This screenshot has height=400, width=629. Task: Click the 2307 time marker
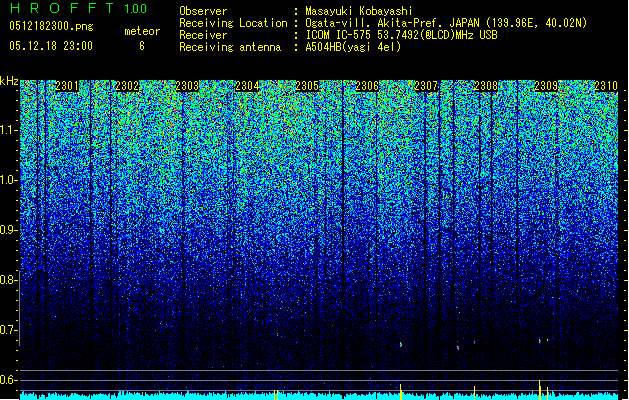click(426, 86)
